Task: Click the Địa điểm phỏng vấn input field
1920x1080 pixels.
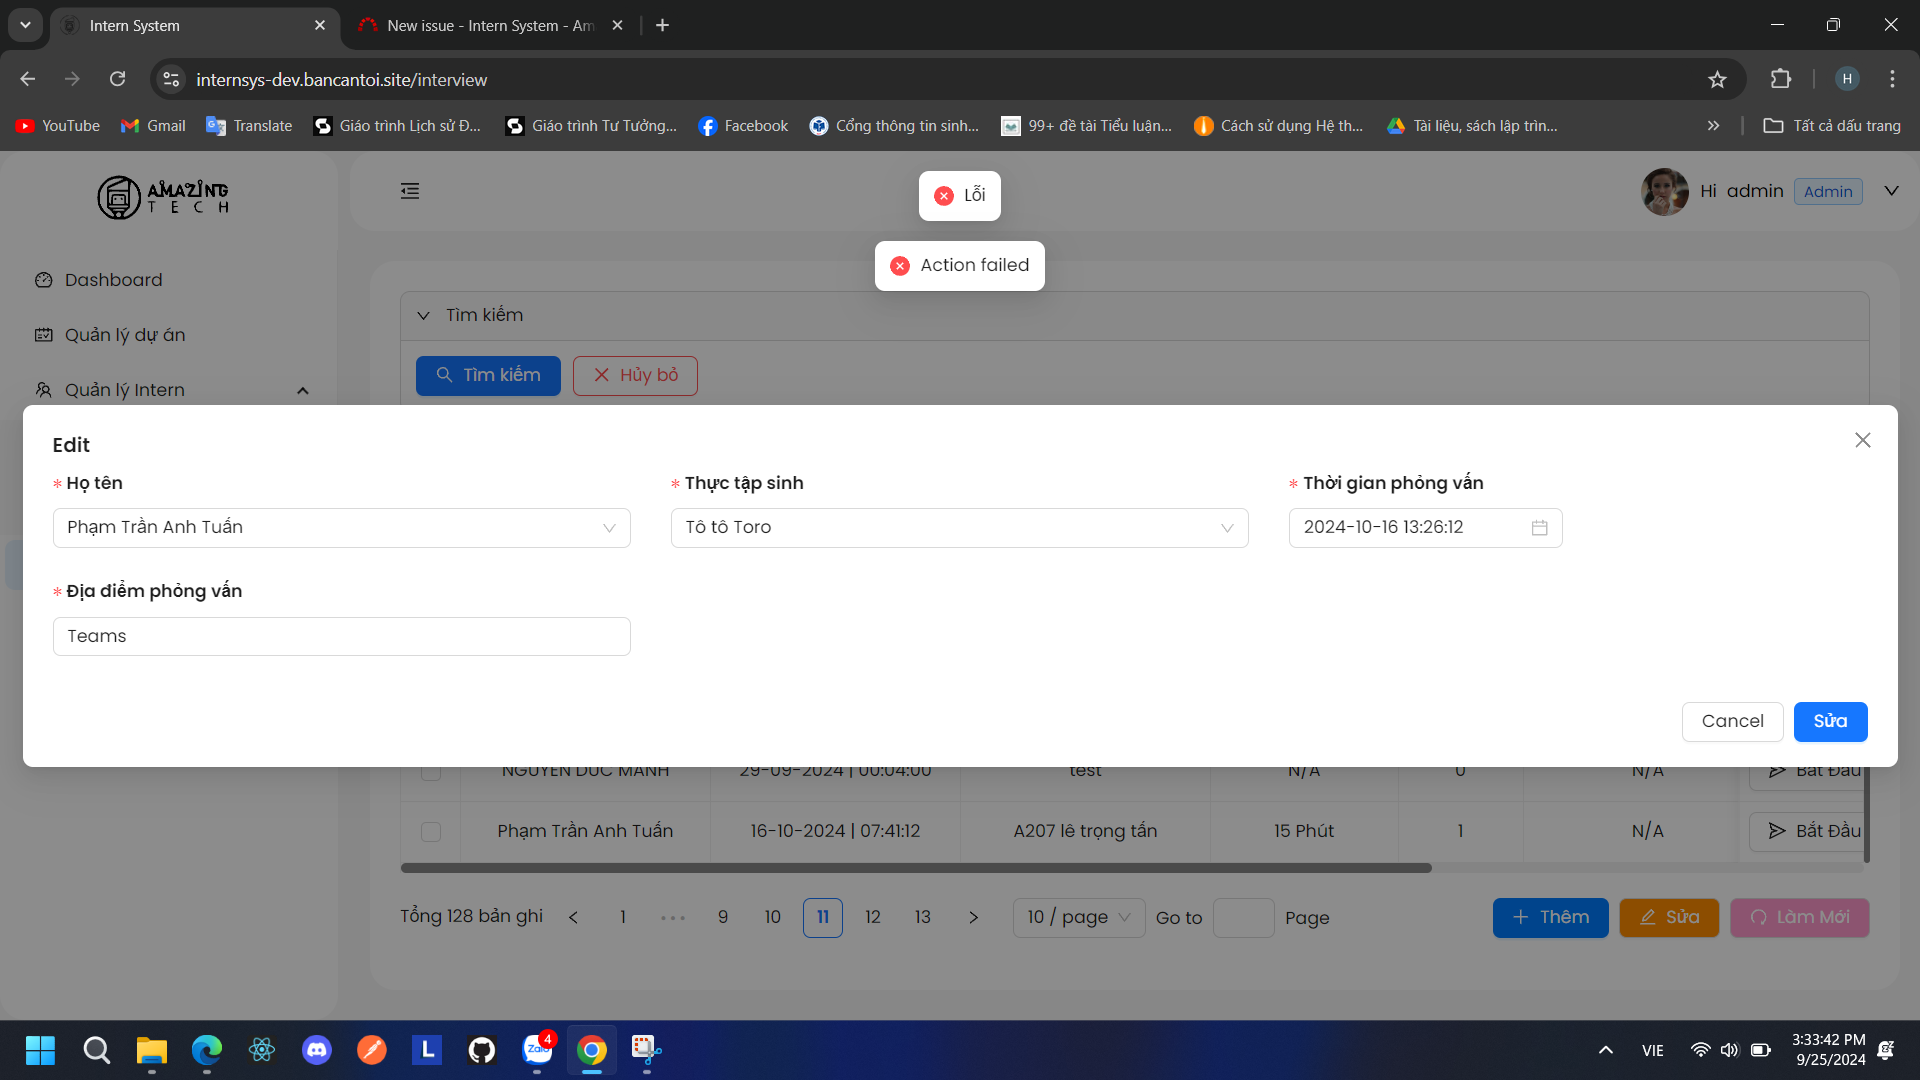Action: (x=341, y=637)
